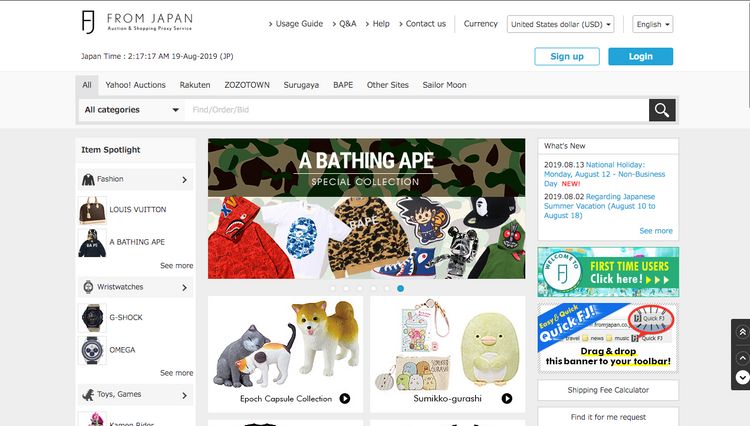The image size is (750, 426).
Task: Expand the Toys, Games category arrow
Action: [x=185, y=395]
